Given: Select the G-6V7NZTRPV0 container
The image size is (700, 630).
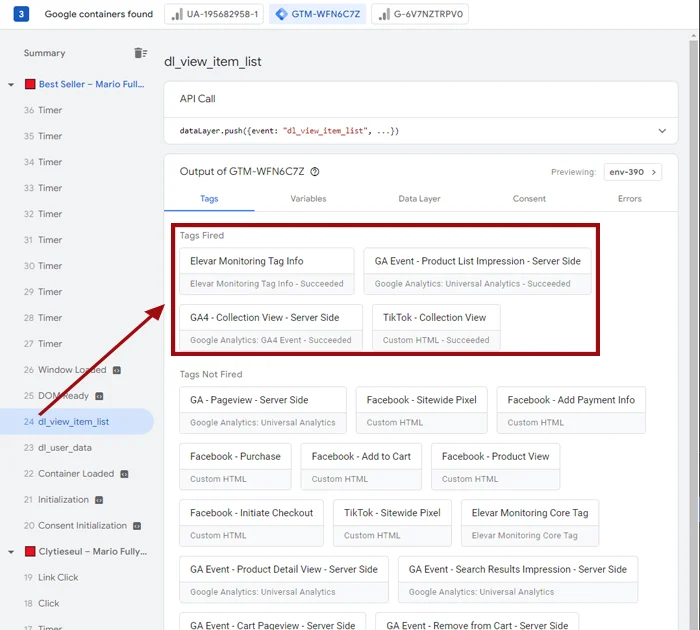Looking at the screenshot, I should click(x=420, y=14).
